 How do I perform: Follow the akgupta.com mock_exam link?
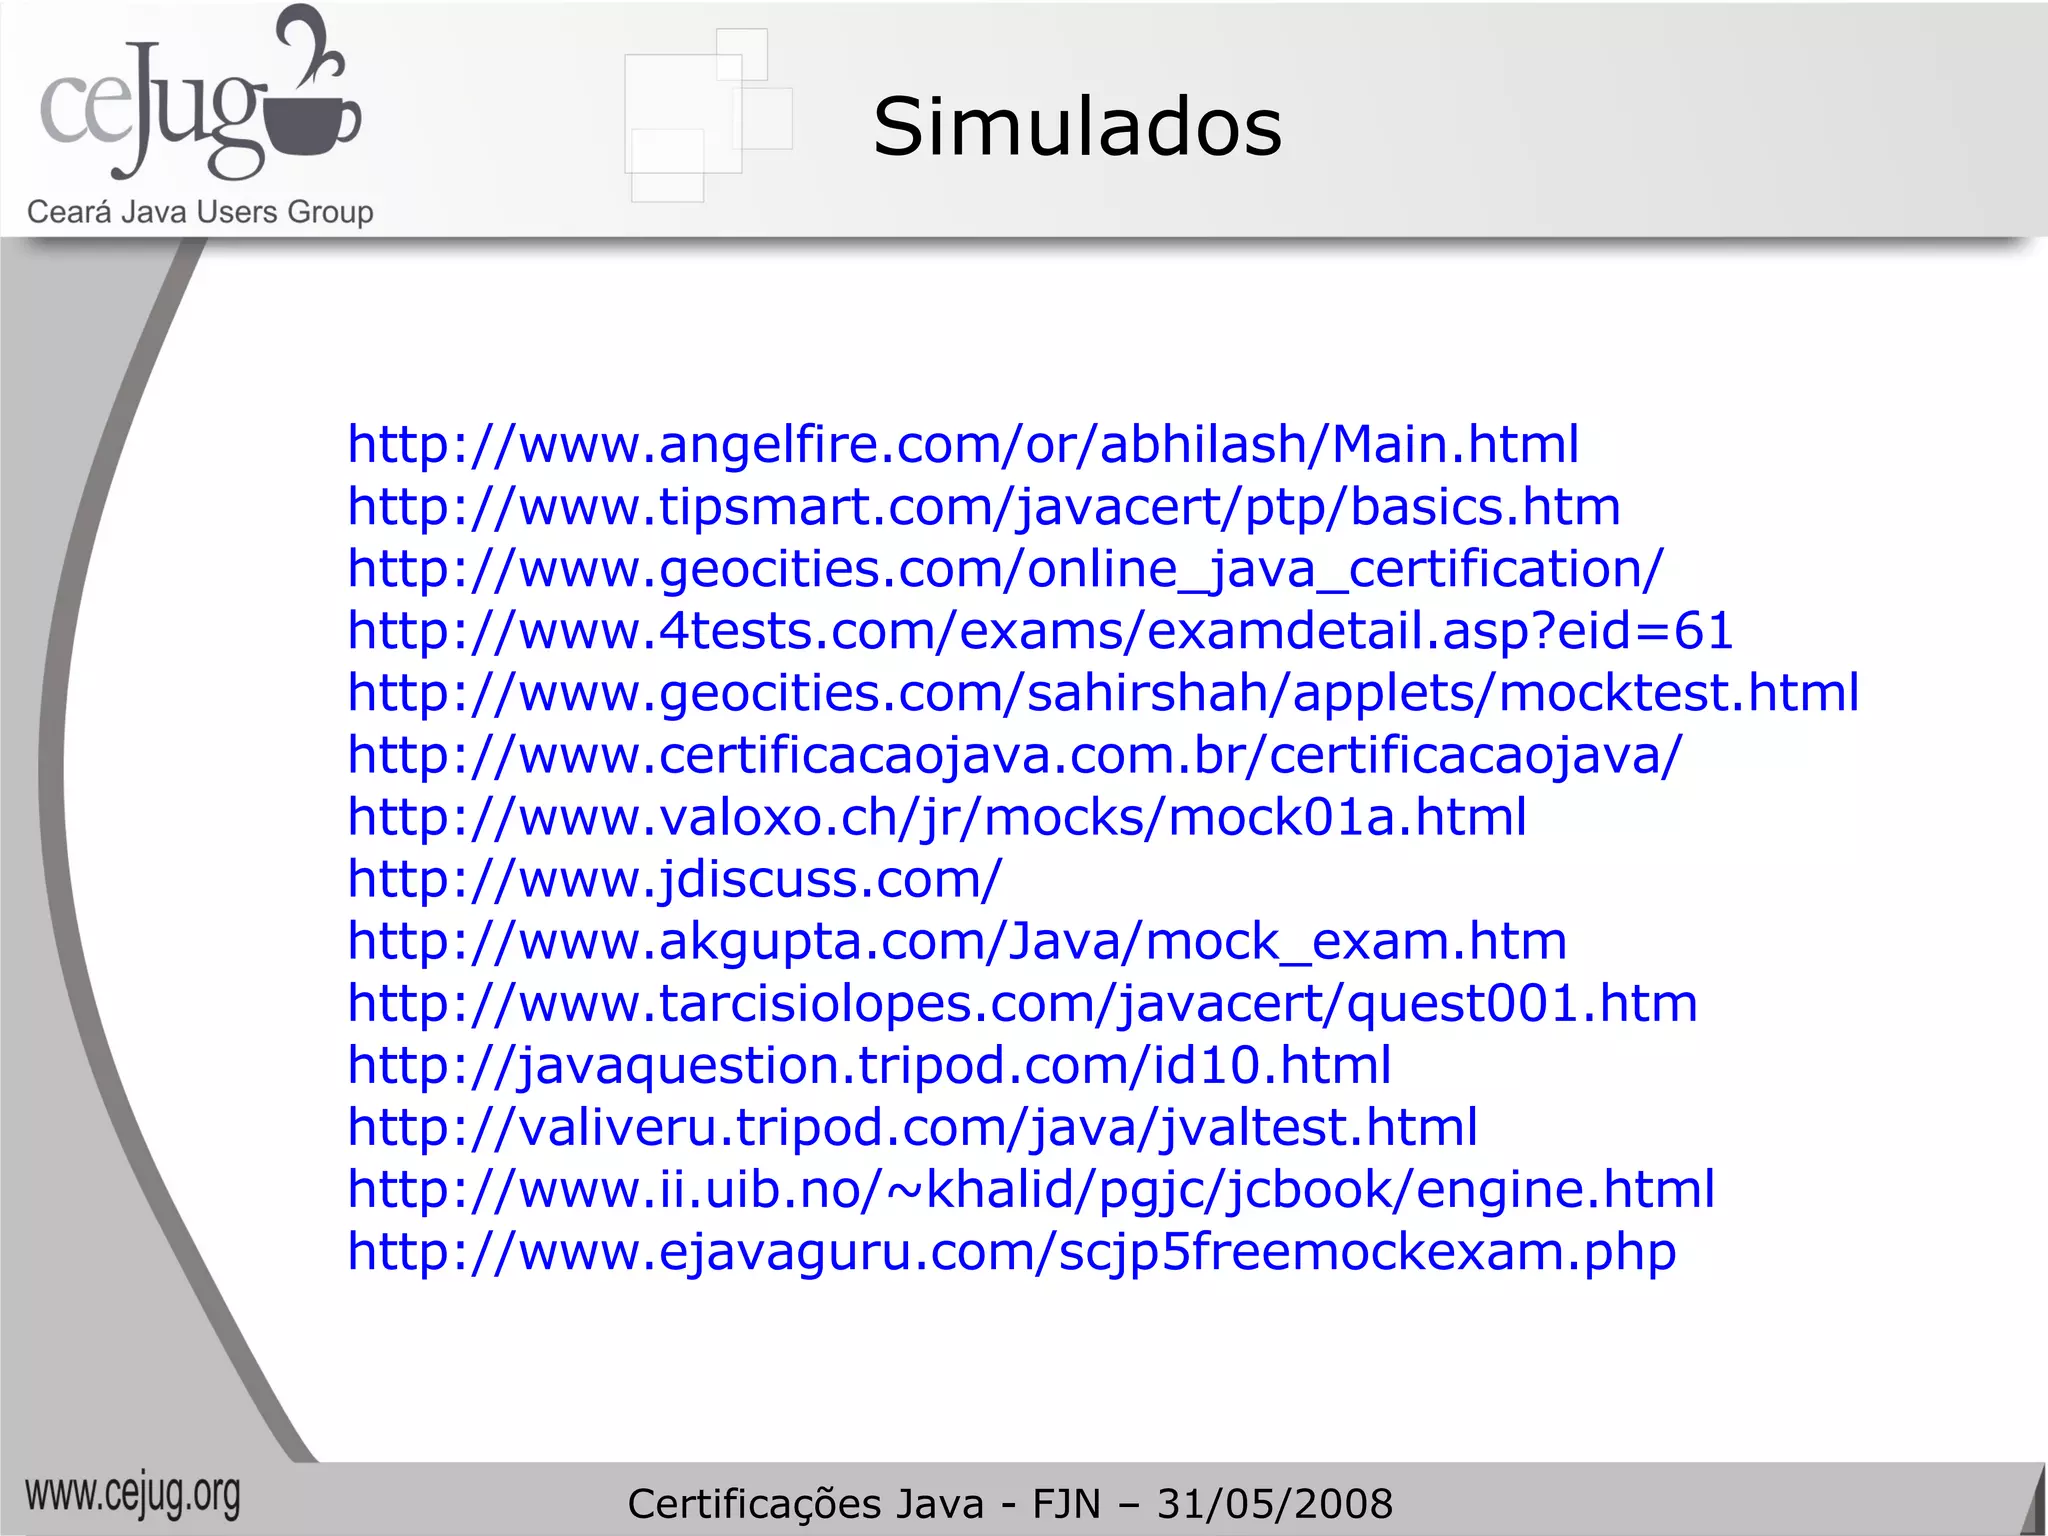tap(957, 942)
